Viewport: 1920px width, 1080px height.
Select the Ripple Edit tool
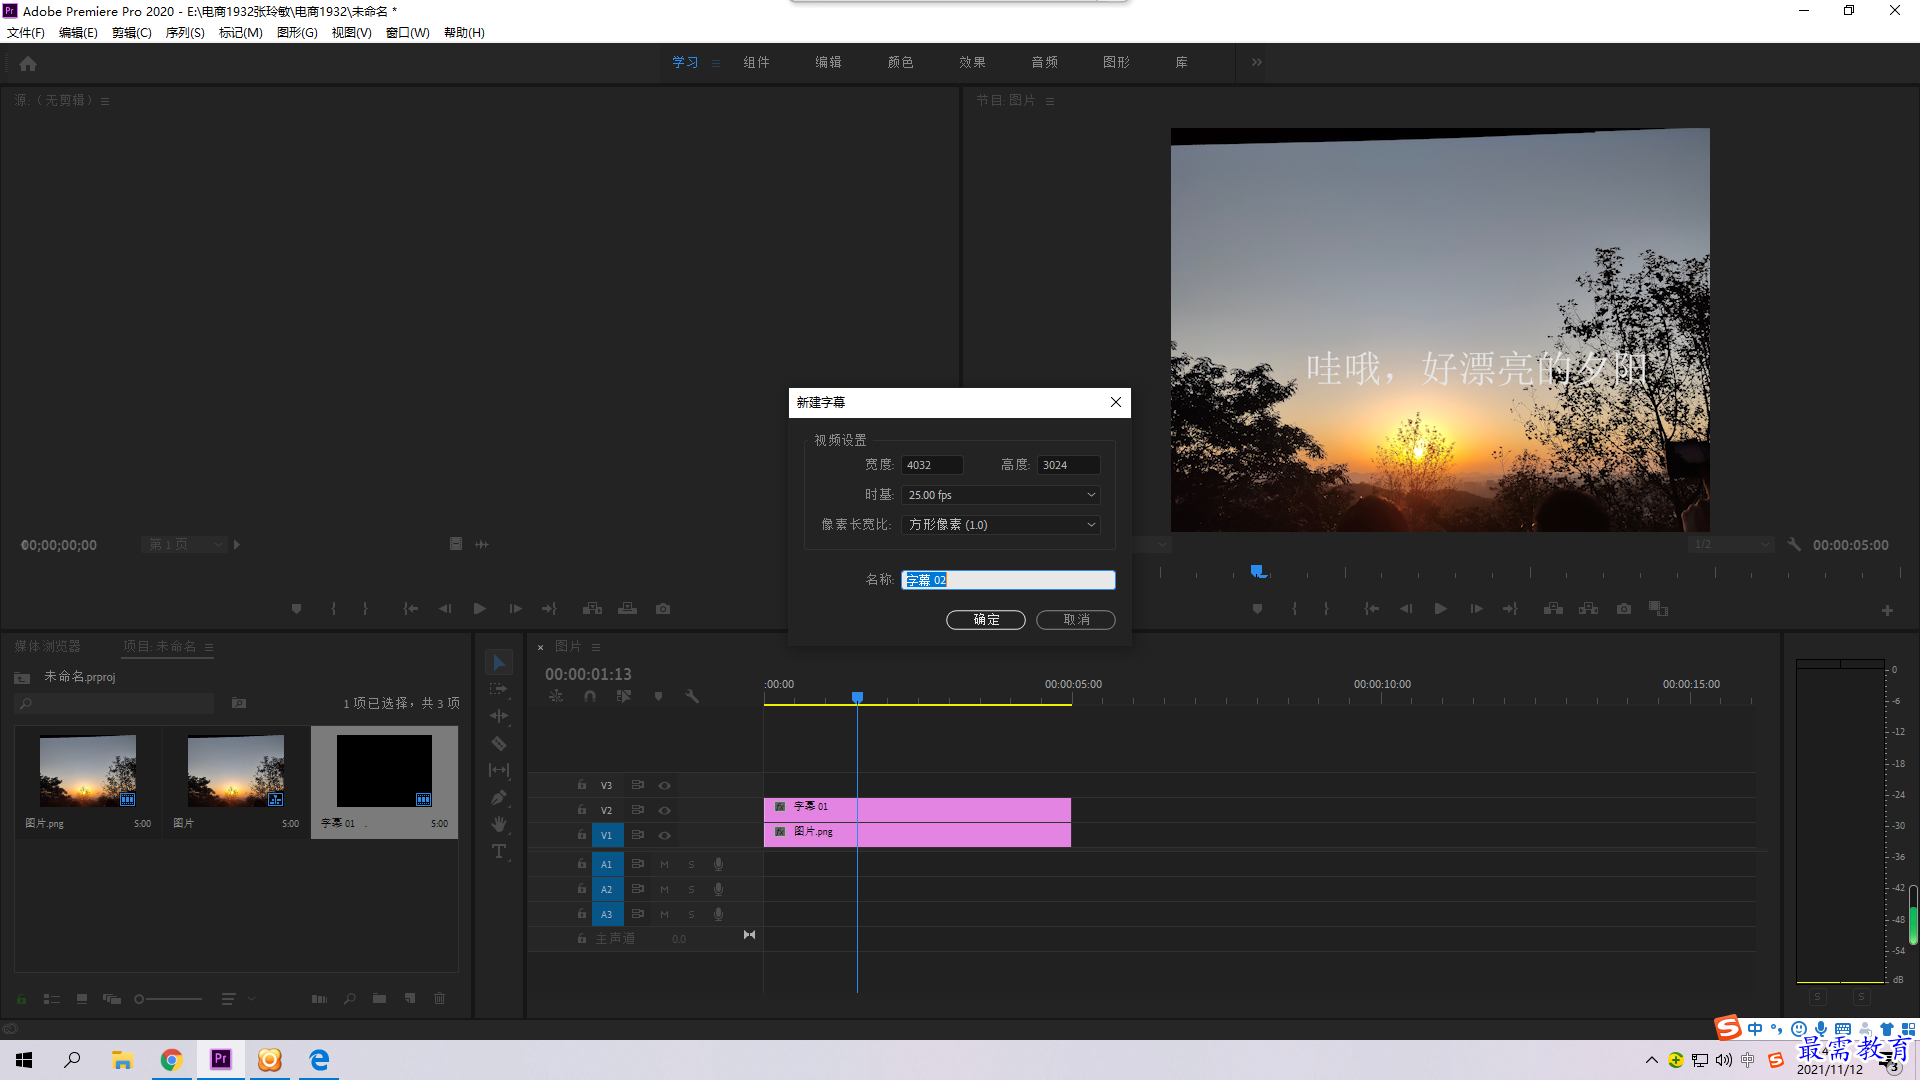[499, 716]
